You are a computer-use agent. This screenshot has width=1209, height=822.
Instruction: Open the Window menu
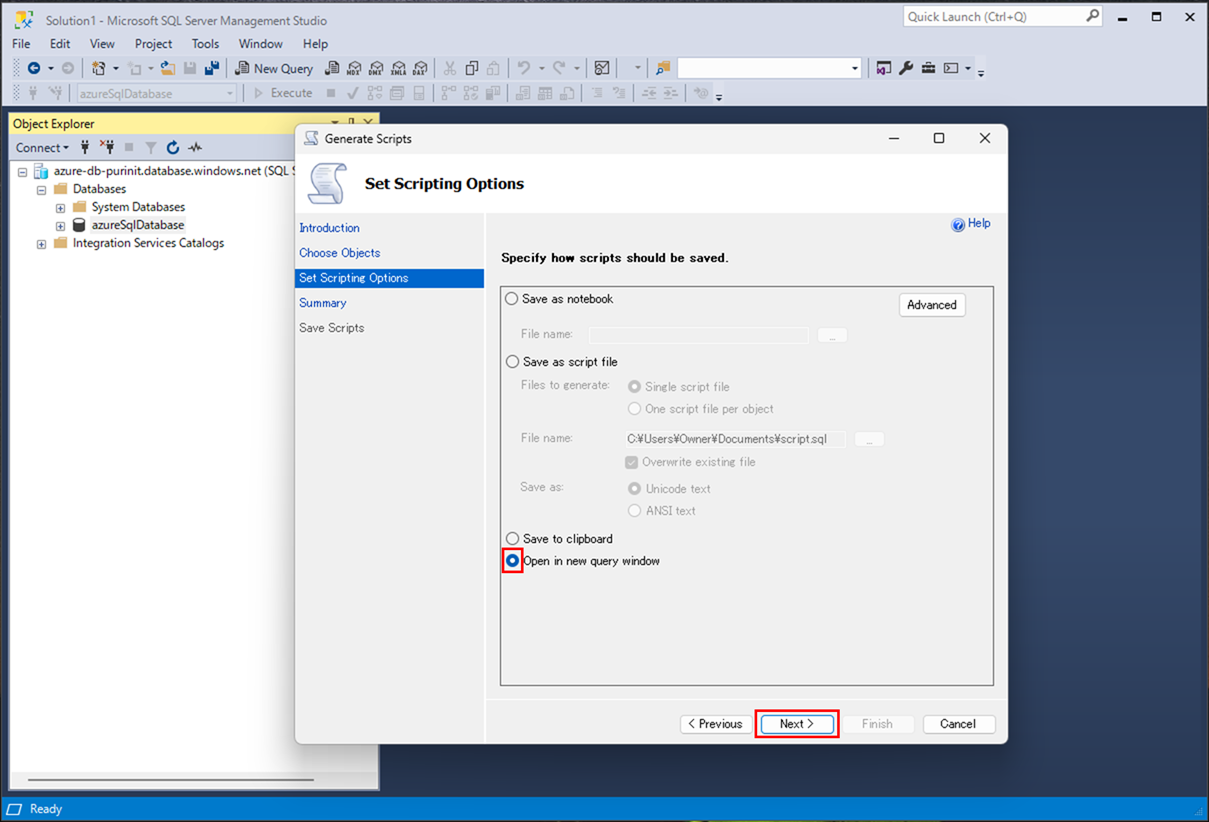point(260,44)
